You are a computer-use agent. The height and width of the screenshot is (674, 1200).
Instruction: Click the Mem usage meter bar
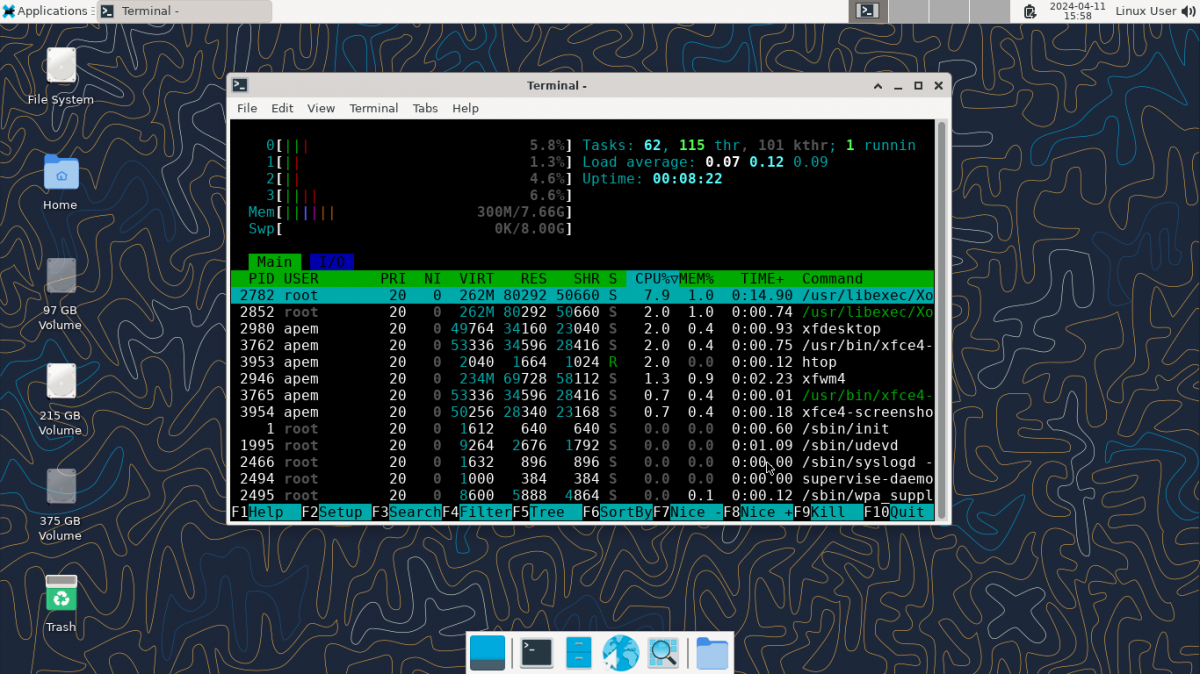coord(410,212)
